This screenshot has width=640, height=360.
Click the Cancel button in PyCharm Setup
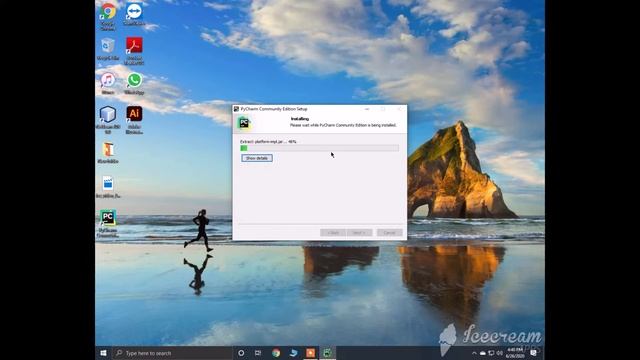pyautogui.click(x=389, y=233)
